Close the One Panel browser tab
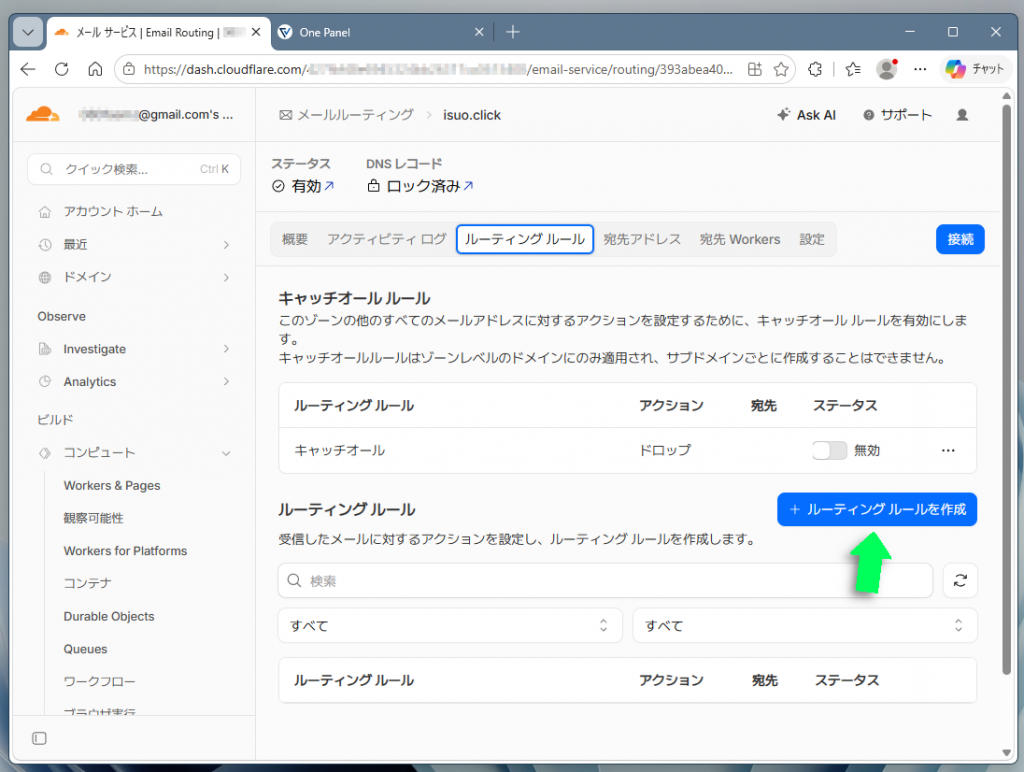This screenshot has width=1024, height=772. coord(479,32)
